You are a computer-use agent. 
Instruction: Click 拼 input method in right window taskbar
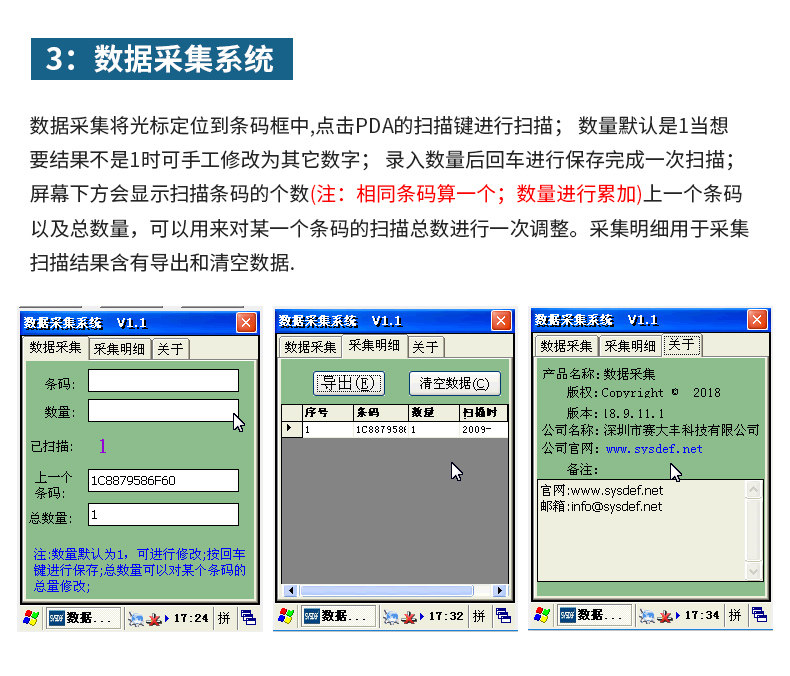coord(735,615)
